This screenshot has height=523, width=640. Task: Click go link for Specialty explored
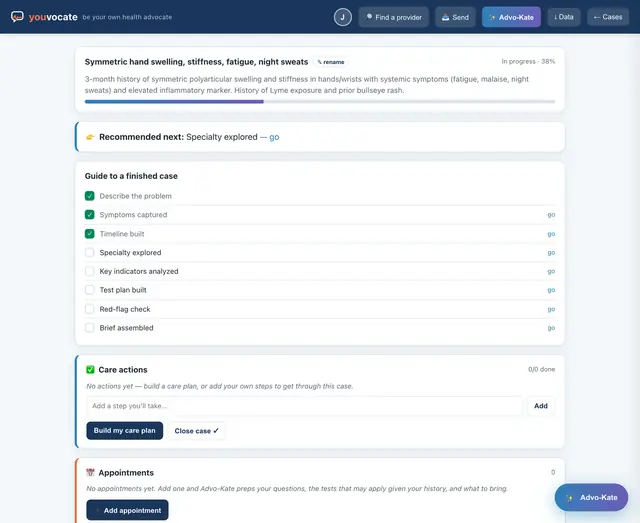coord(551,253)
